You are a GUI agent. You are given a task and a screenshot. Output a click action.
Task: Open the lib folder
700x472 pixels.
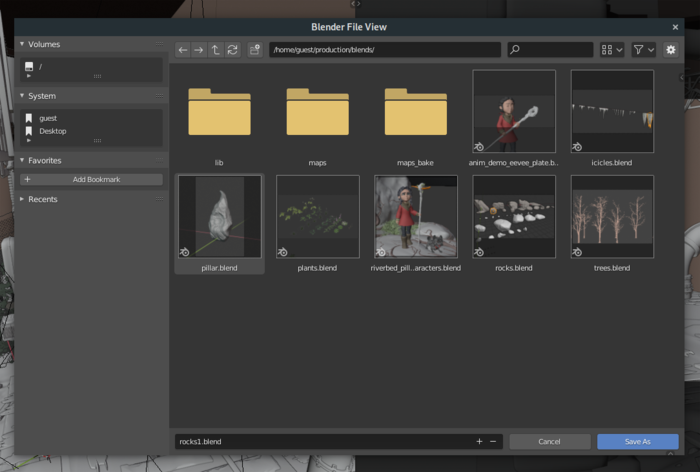pos(219,112)
